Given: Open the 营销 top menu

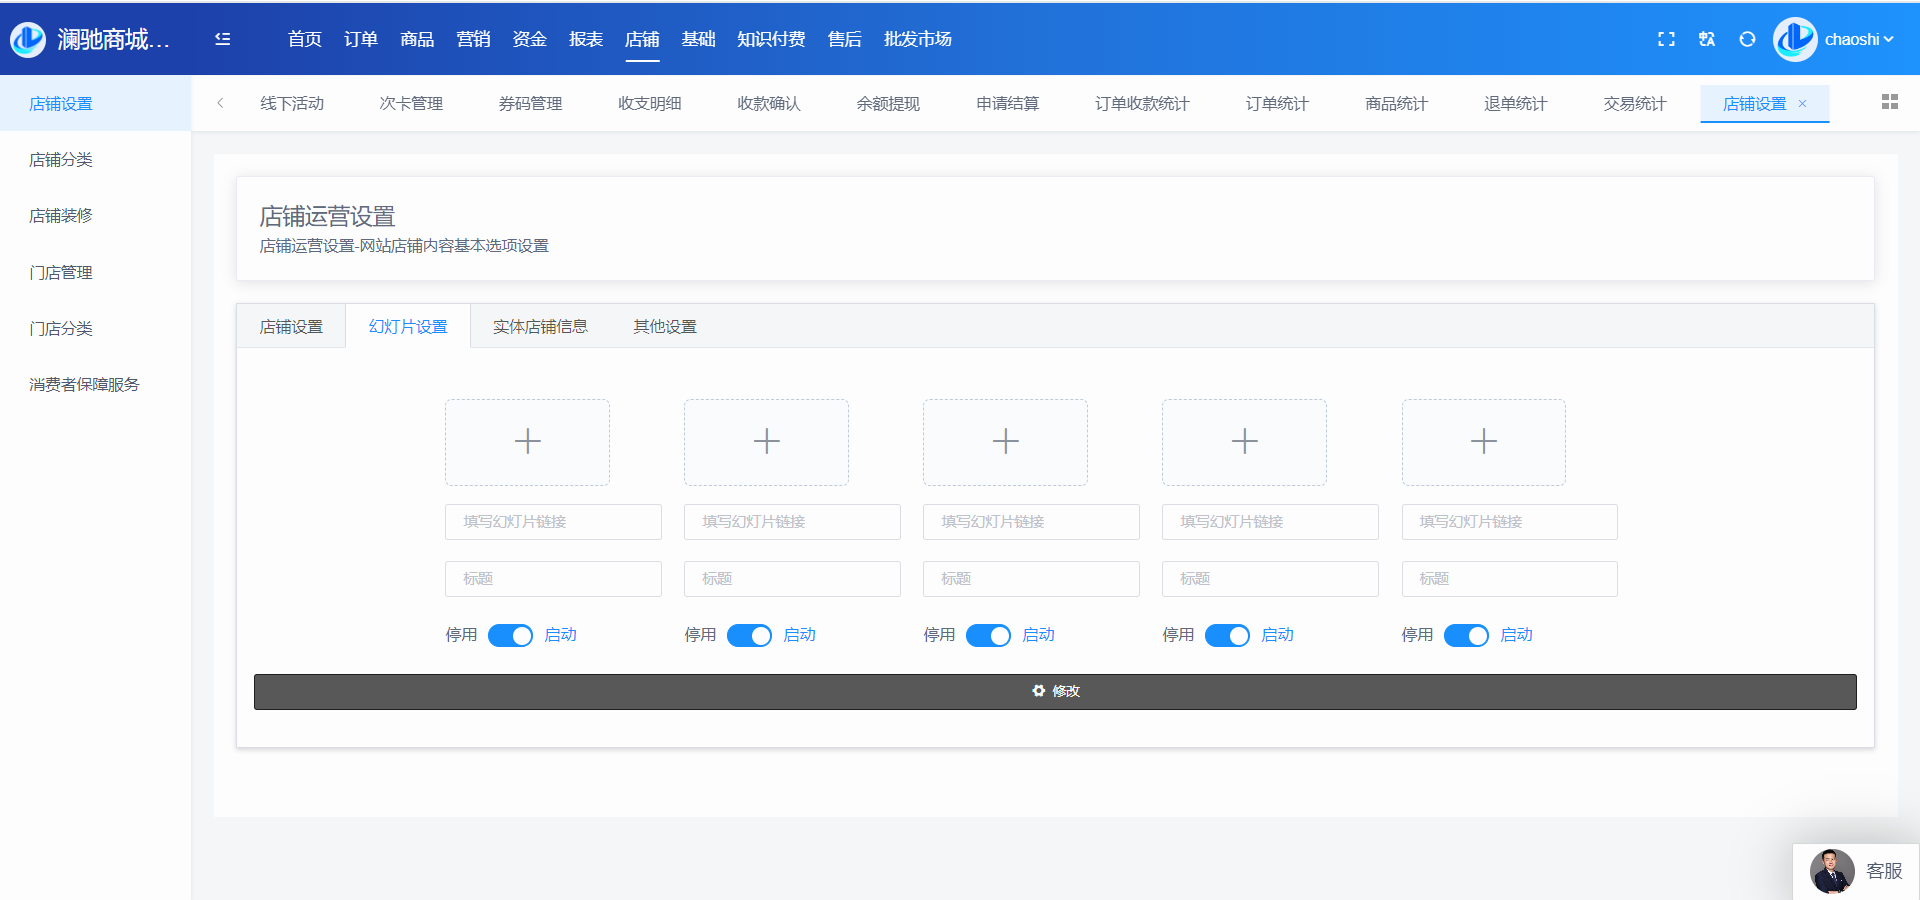Looking at the screenshot, I should (x=473, y=39).
